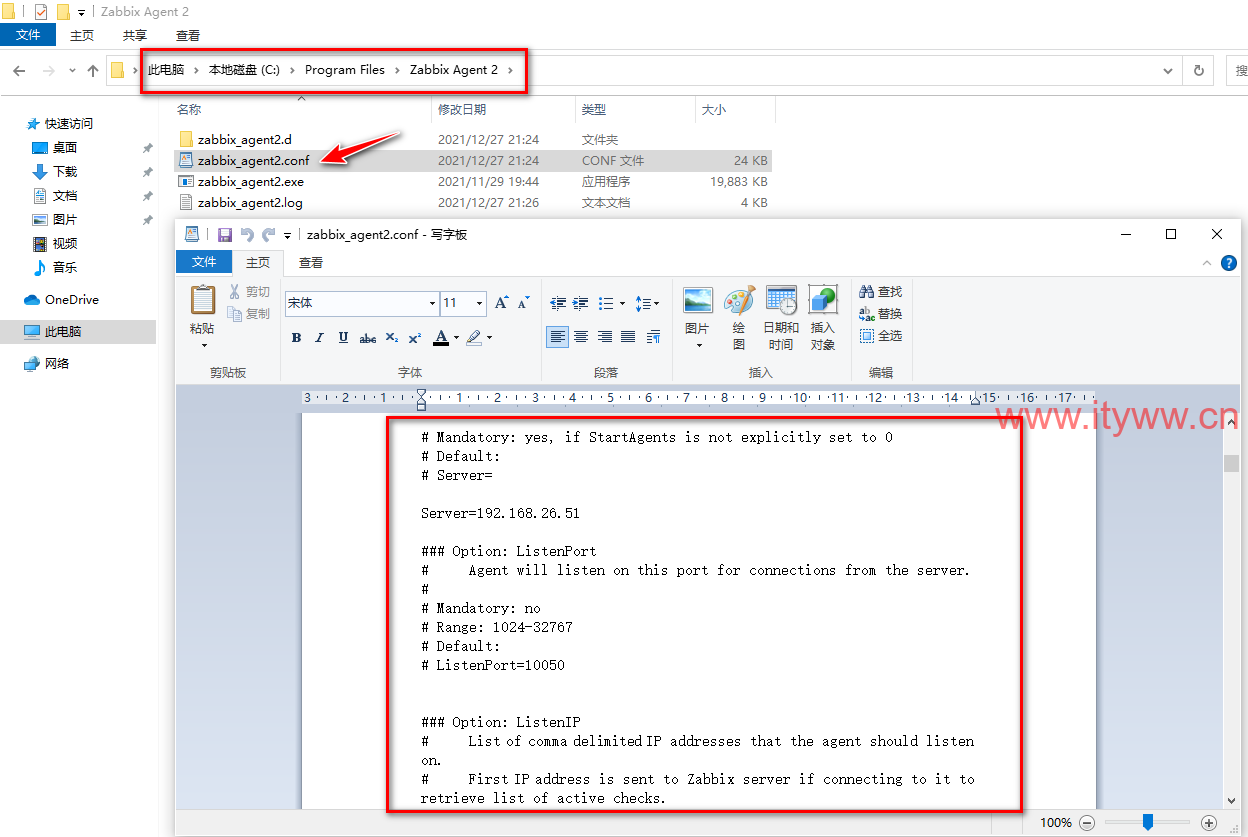The width and height of the screenshot is (1248, 837).
Task: Refresh the Explorer folder view
Action: [x=1198, y=71]
